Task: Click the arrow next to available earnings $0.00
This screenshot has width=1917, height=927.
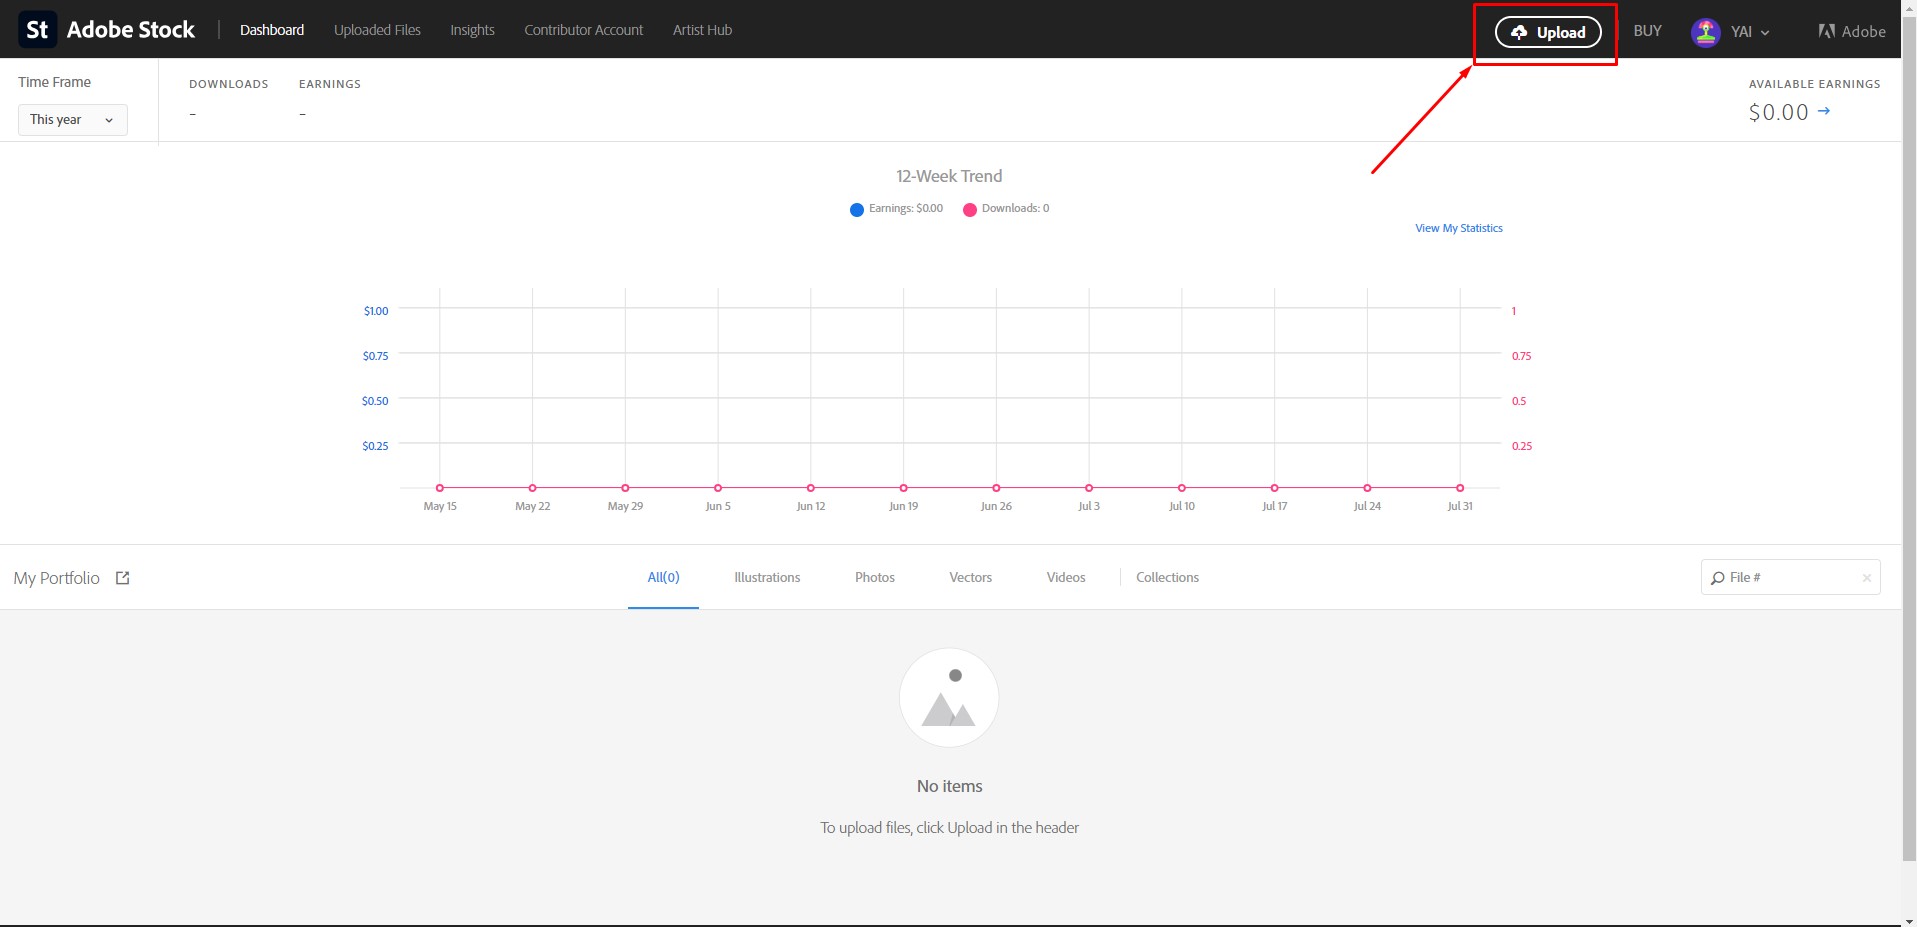Action: pos(1825,111)
